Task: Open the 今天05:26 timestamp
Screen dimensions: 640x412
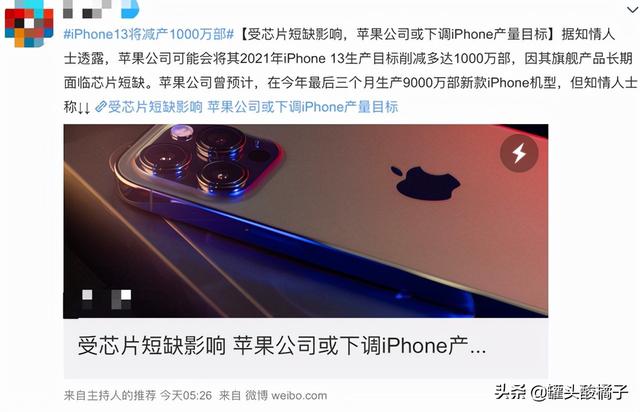Action: 186,395
